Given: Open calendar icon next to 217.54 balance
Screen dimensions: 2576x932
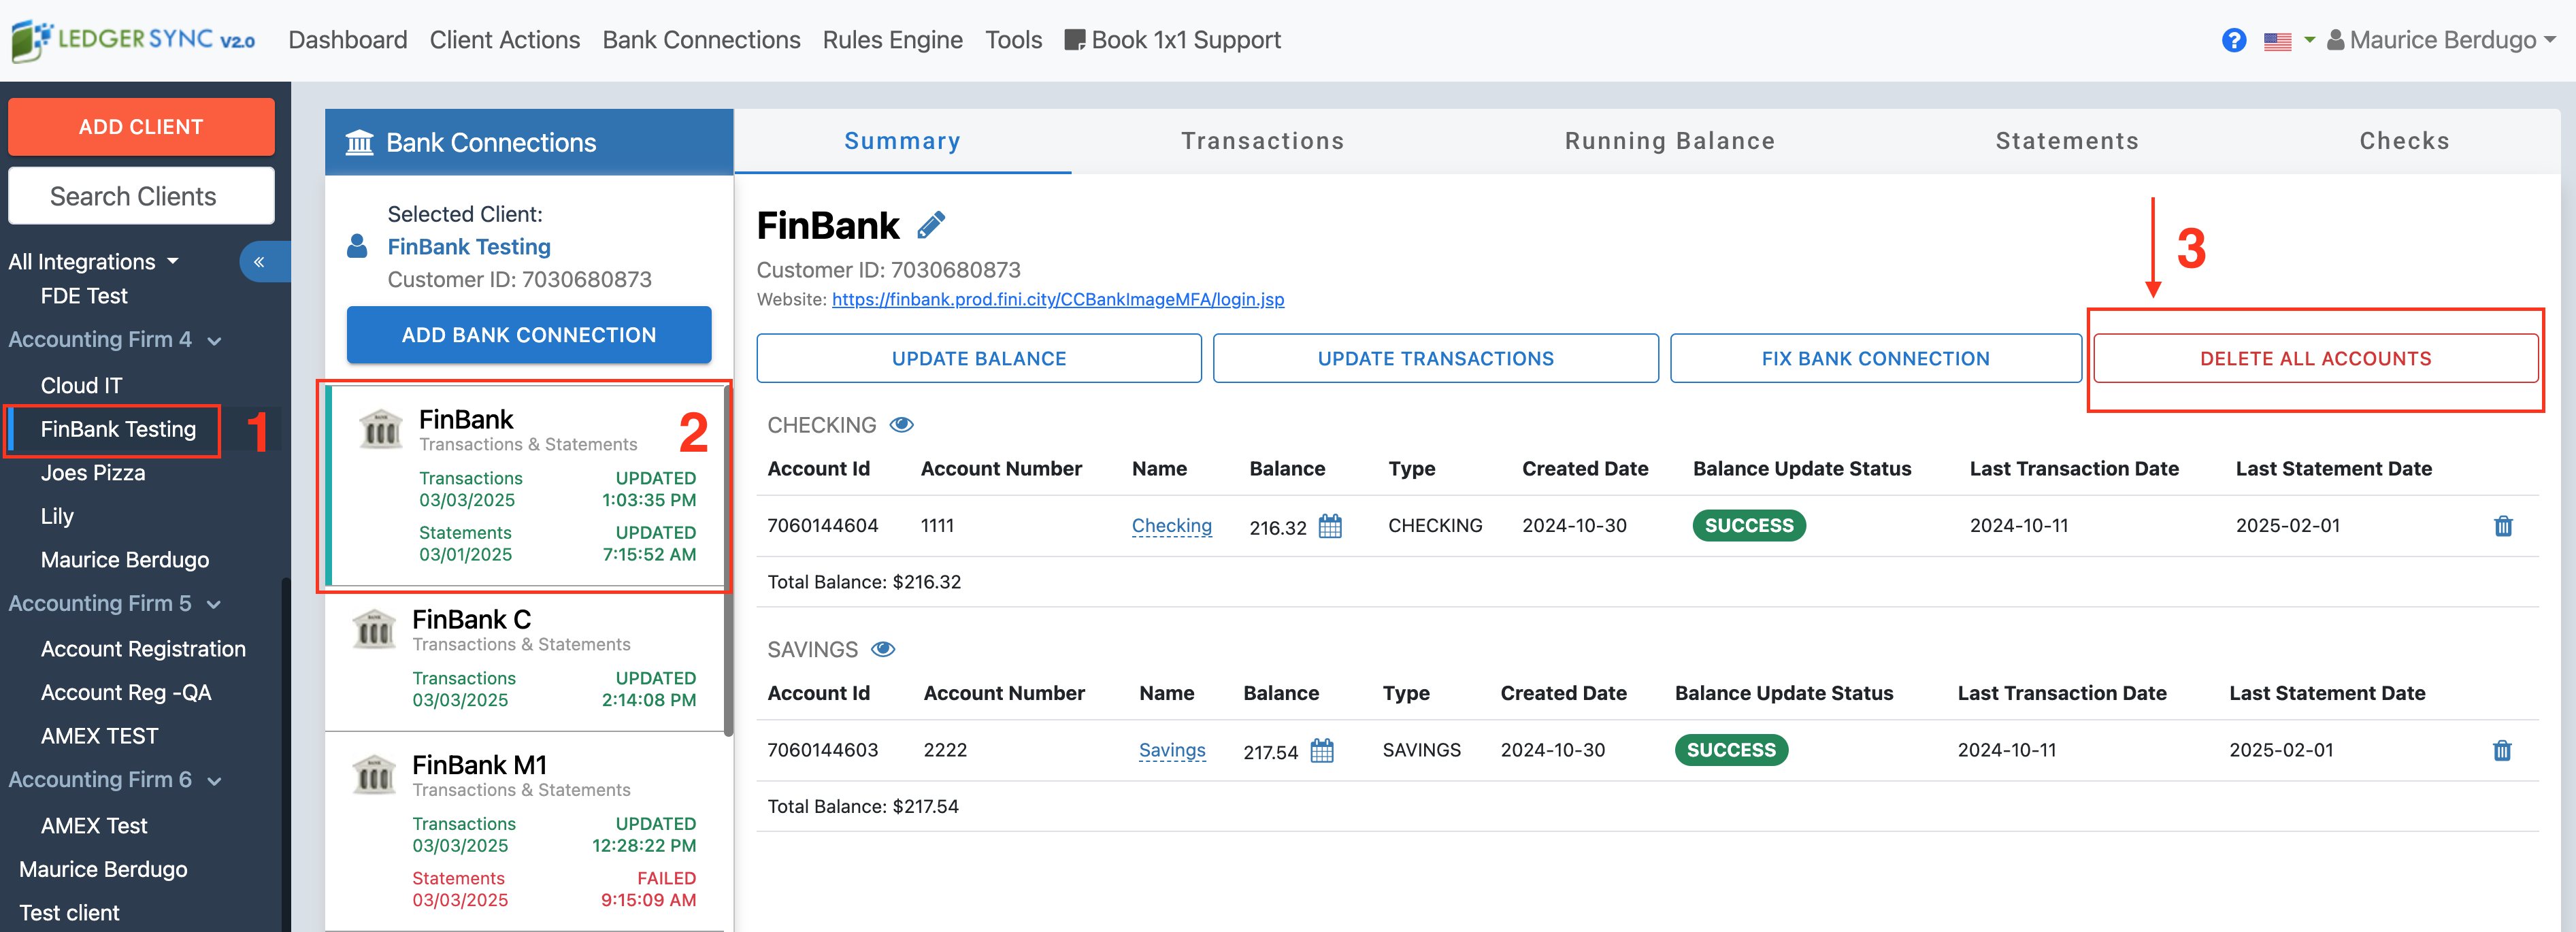Looking at the screenshot, I should [x=1322, y=750].
